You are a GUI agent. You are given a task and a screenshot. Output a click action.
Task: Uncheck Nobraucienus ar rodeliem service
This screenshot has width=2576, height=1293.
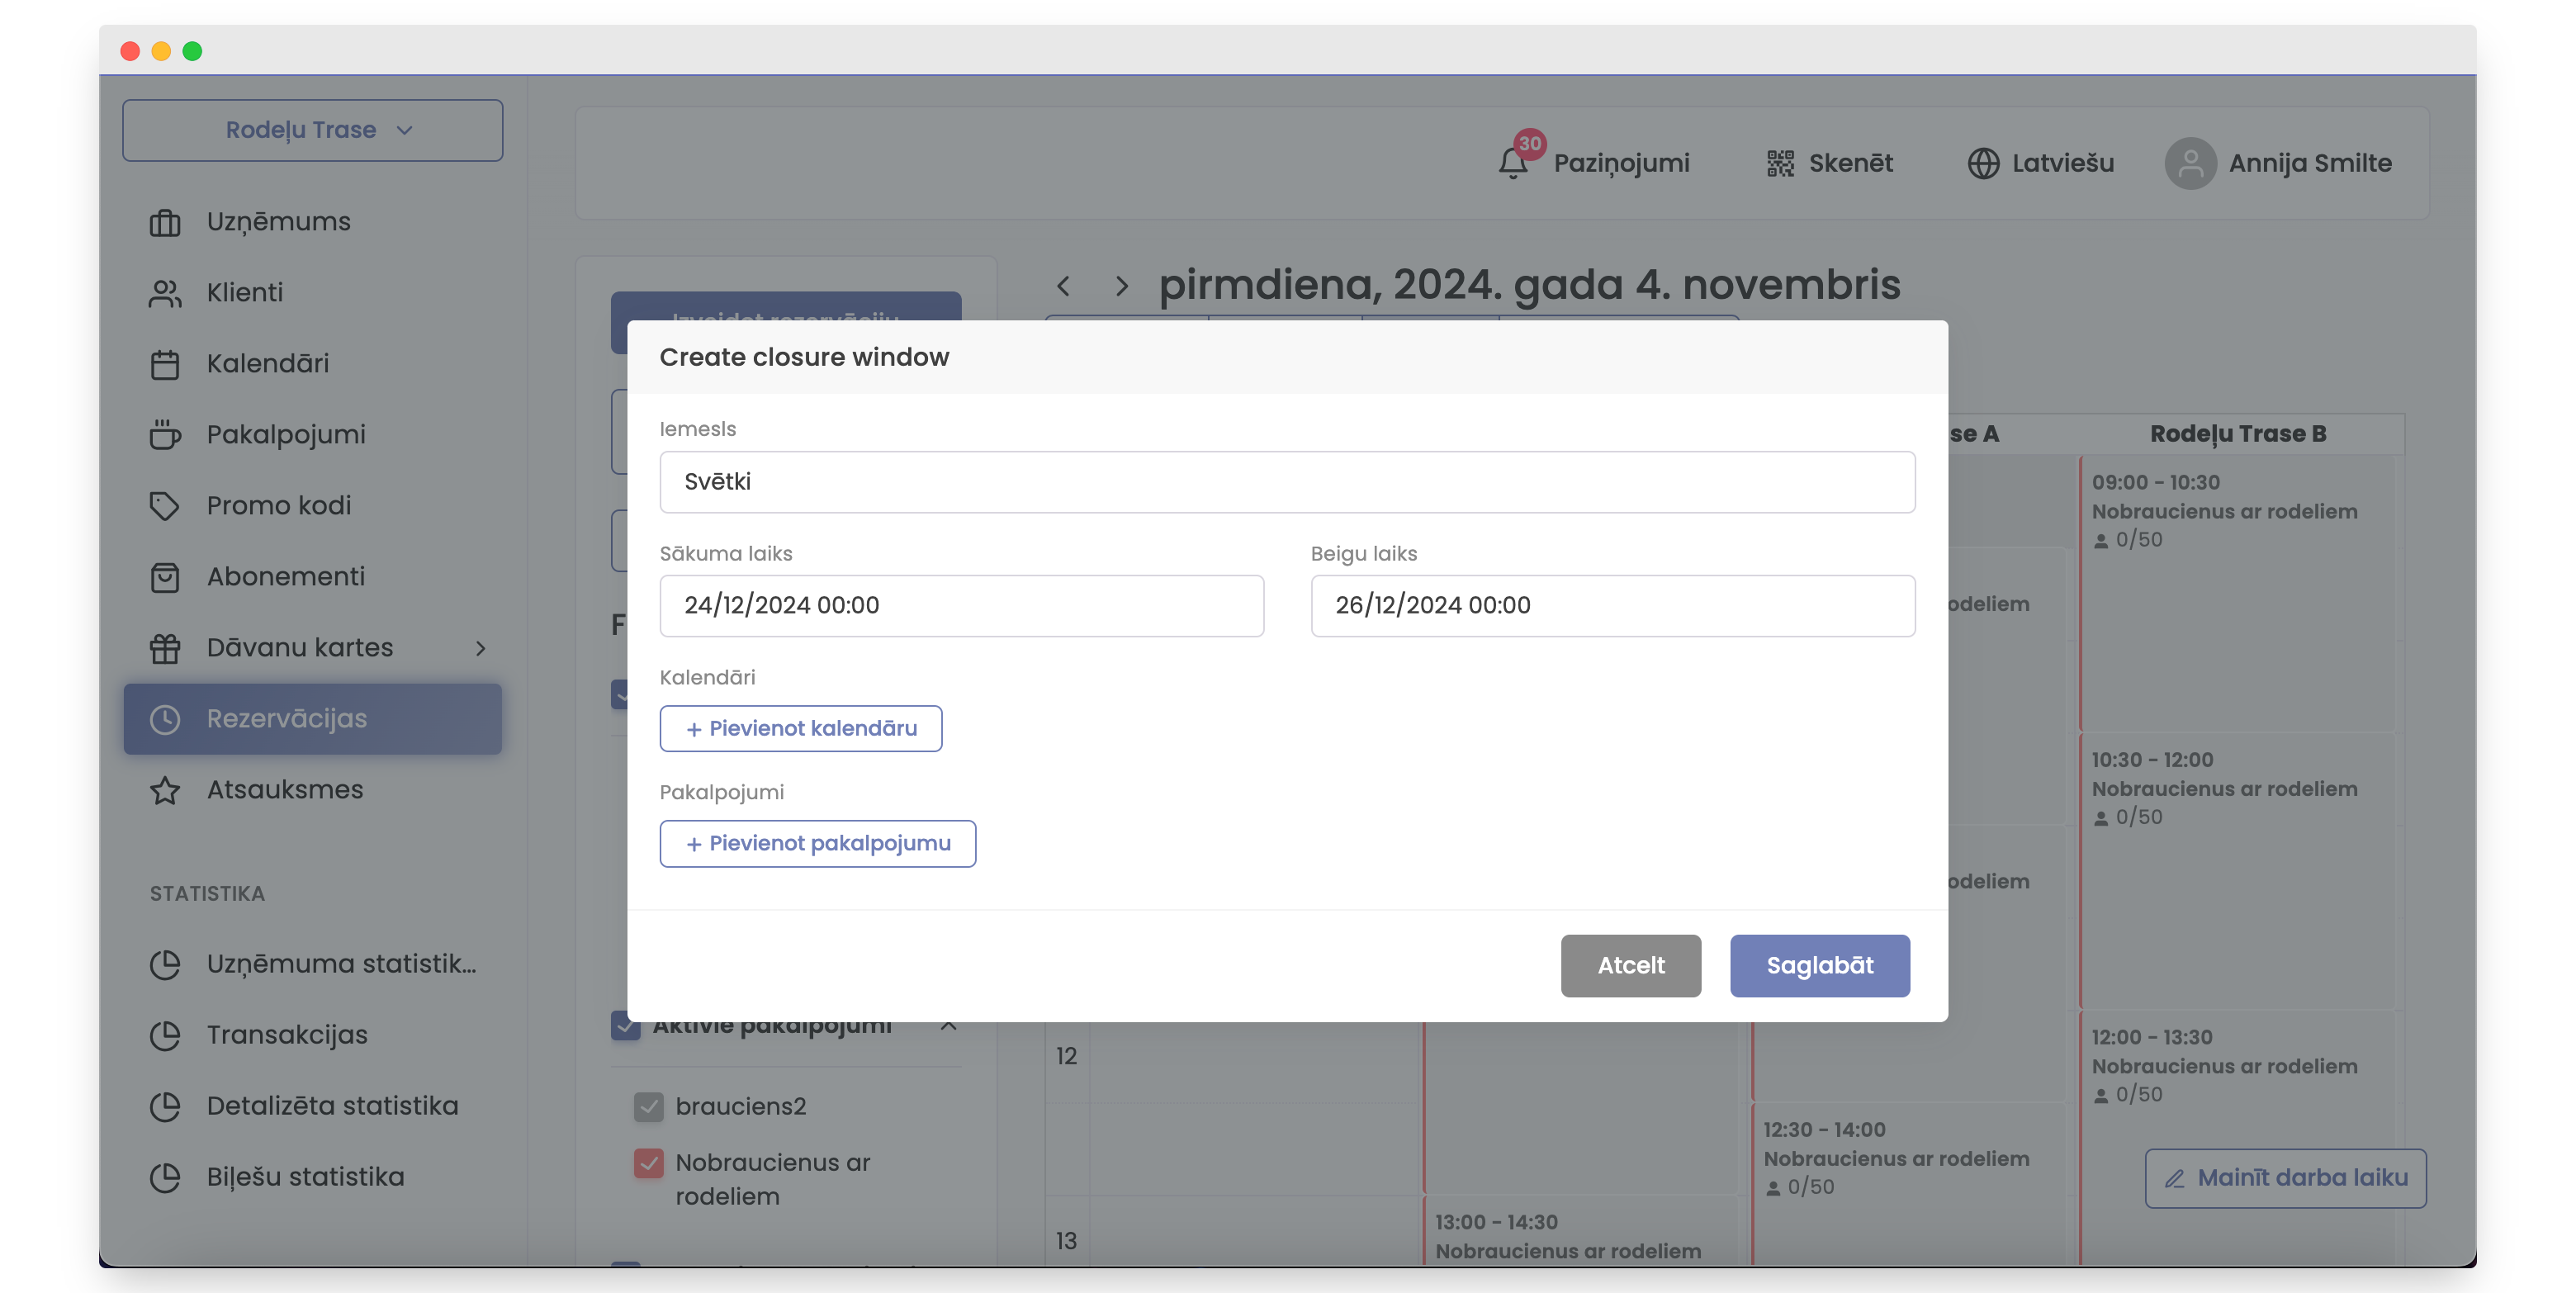tap(649, 1163)
